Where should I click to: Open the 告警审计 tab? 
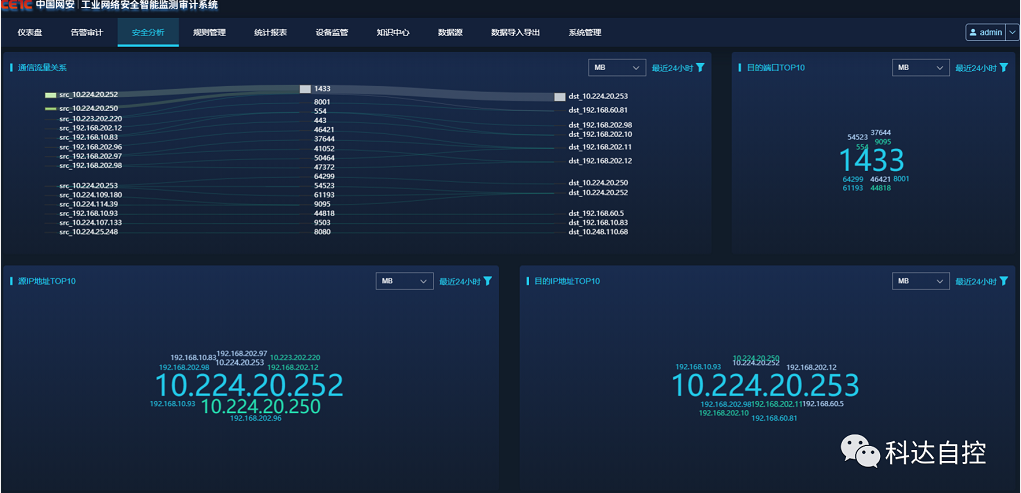(x=87, y=32)
